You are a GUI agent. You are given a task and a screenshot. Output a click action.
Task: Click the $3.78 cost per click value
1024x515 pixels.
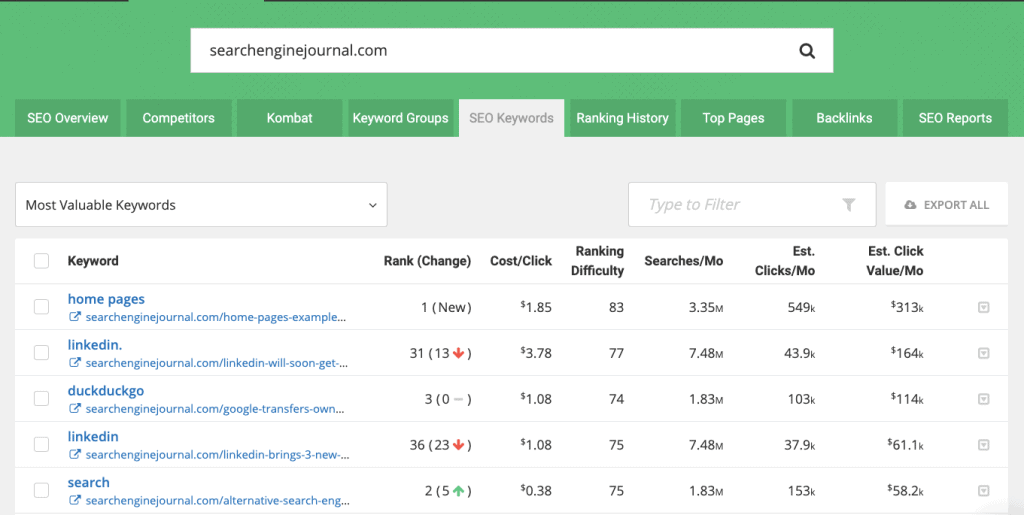tap(536, 353)
